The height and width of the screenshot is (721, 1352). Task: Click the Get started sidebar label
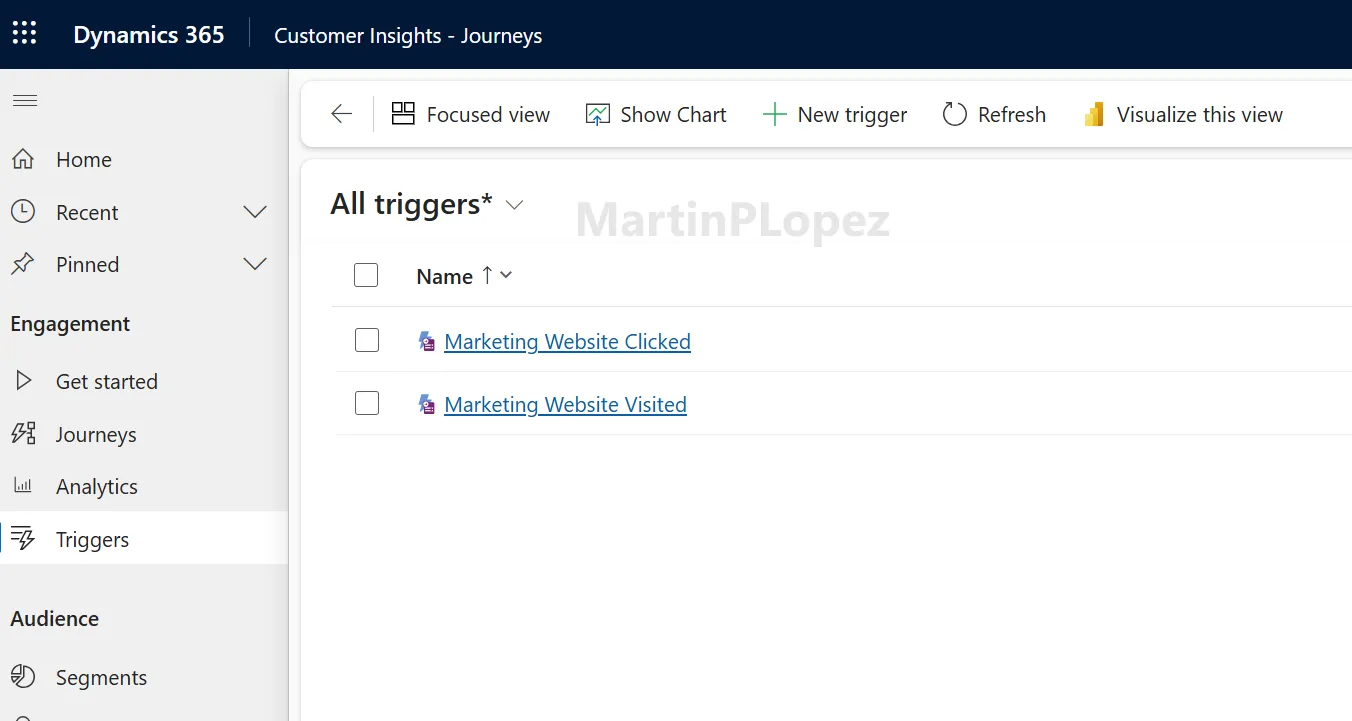107,381
